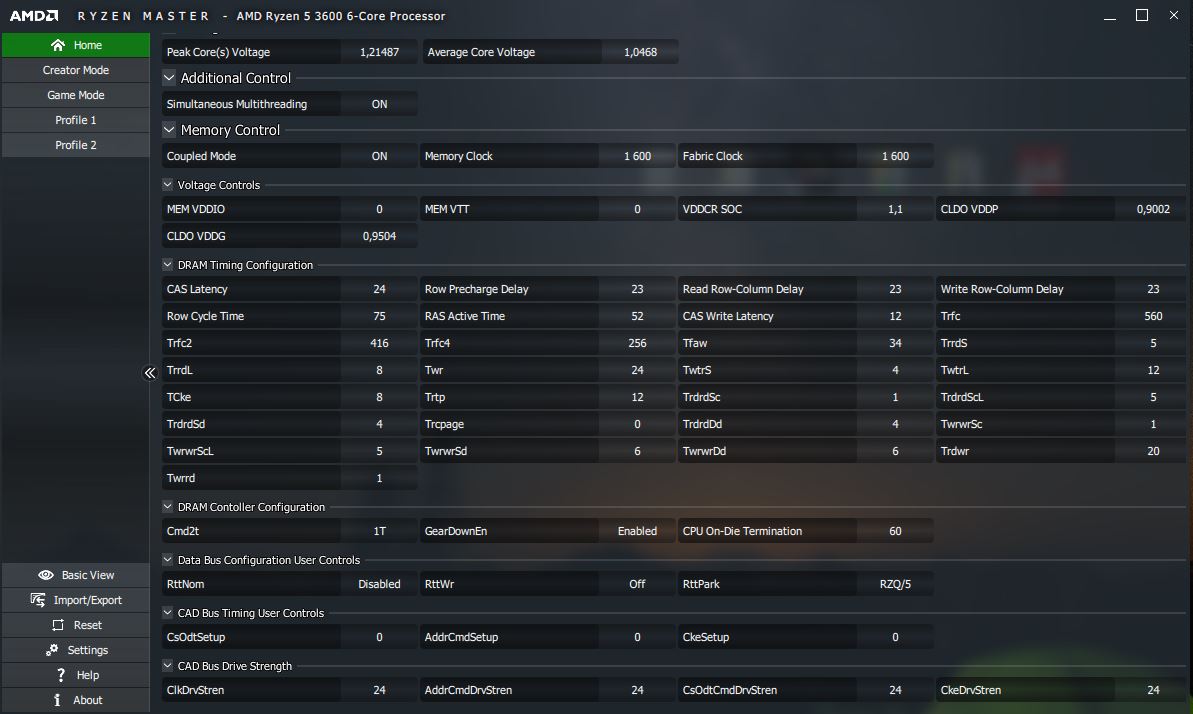This screenshot has height=714, width=1193.
Task: Select Fabric Clock value 1 600
Action: (x=895, y=156)
